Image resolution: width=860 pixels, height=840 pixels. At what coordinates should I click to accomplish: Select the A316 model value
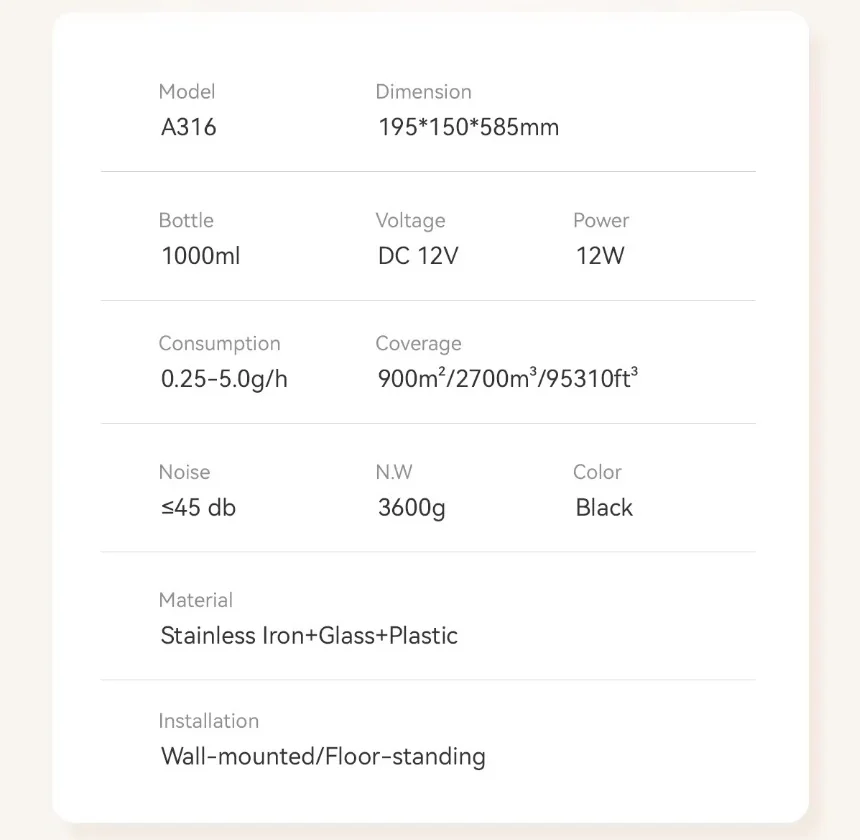(189, 128)
